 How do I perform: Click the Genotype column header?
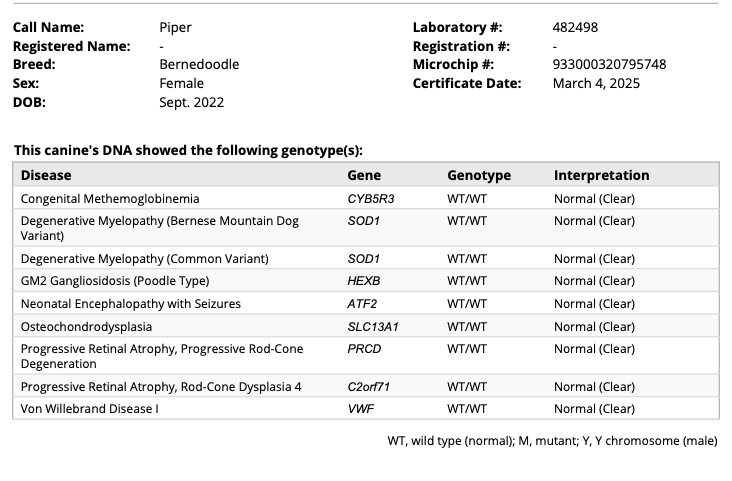(478, 175)
